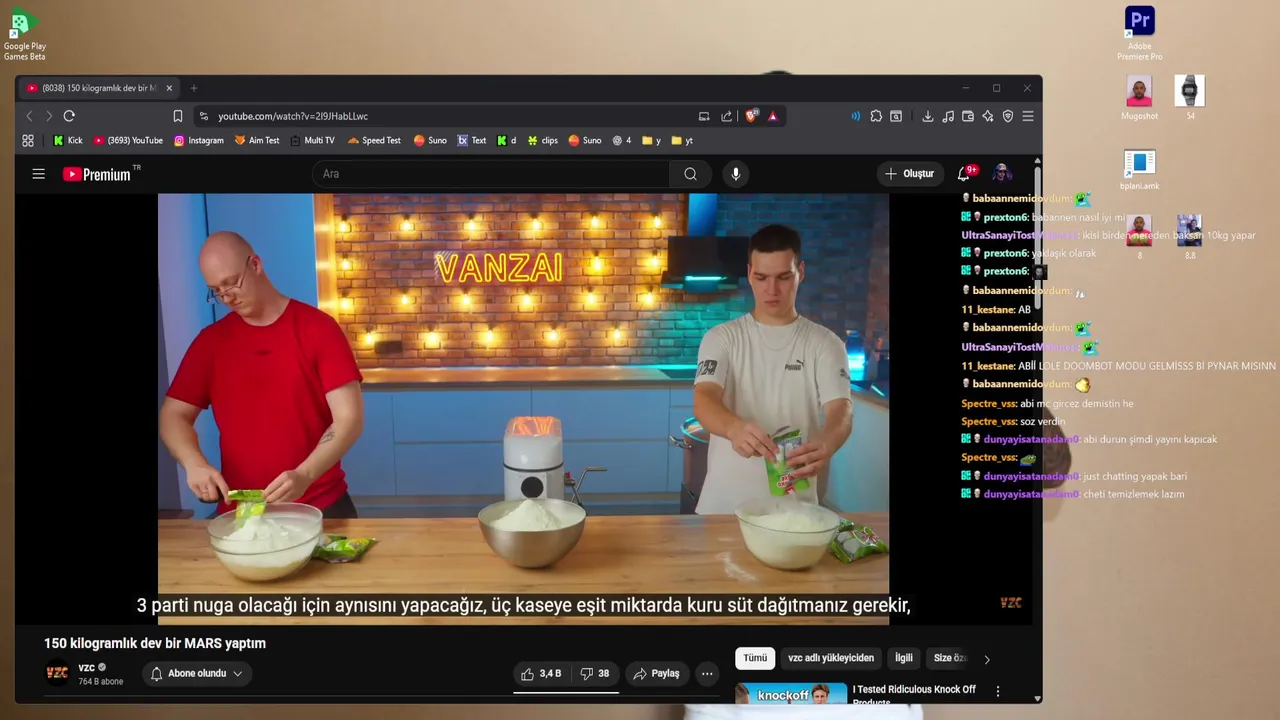Show next filter chips with right arrow
1280x720 pixels.
pyautogui.click(x=987, y=659)
